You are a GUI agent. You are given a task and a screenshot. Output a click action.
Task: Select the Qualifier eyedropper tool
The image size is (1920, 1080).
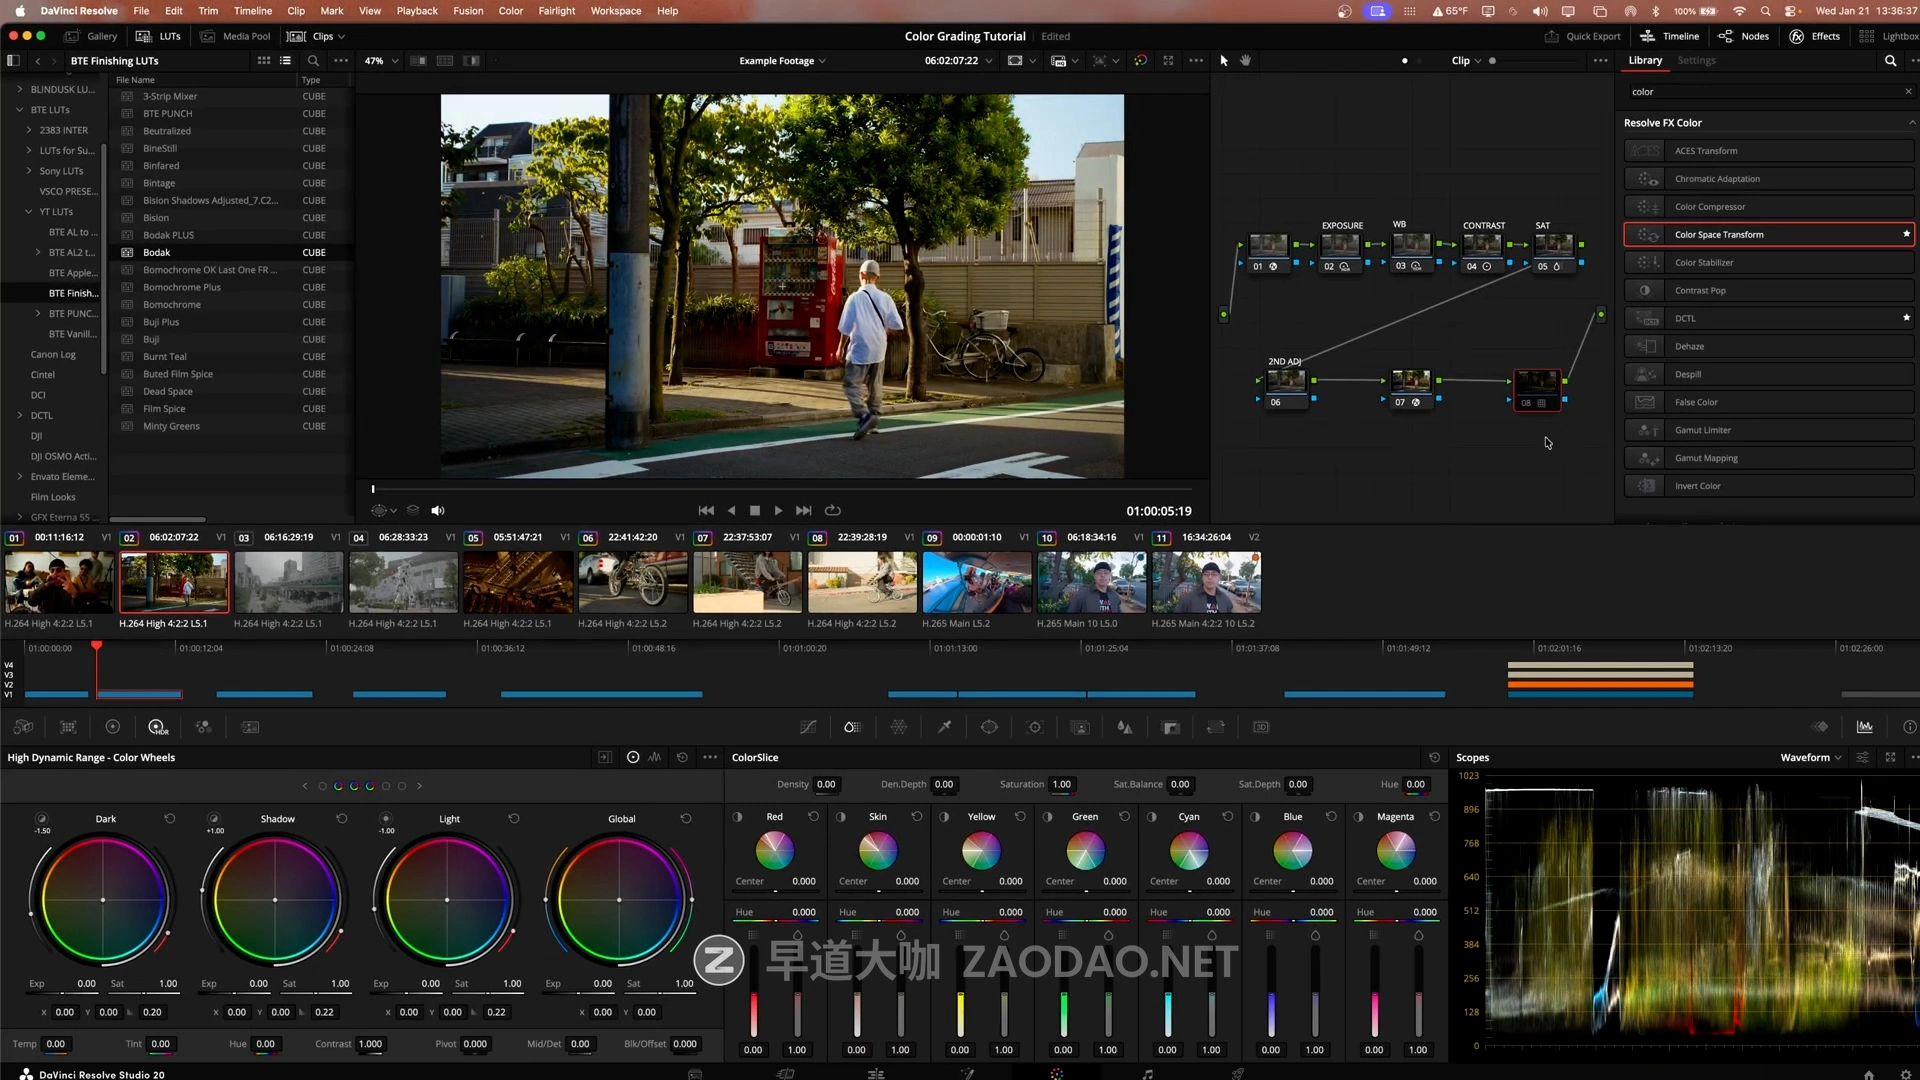(944, 727)
